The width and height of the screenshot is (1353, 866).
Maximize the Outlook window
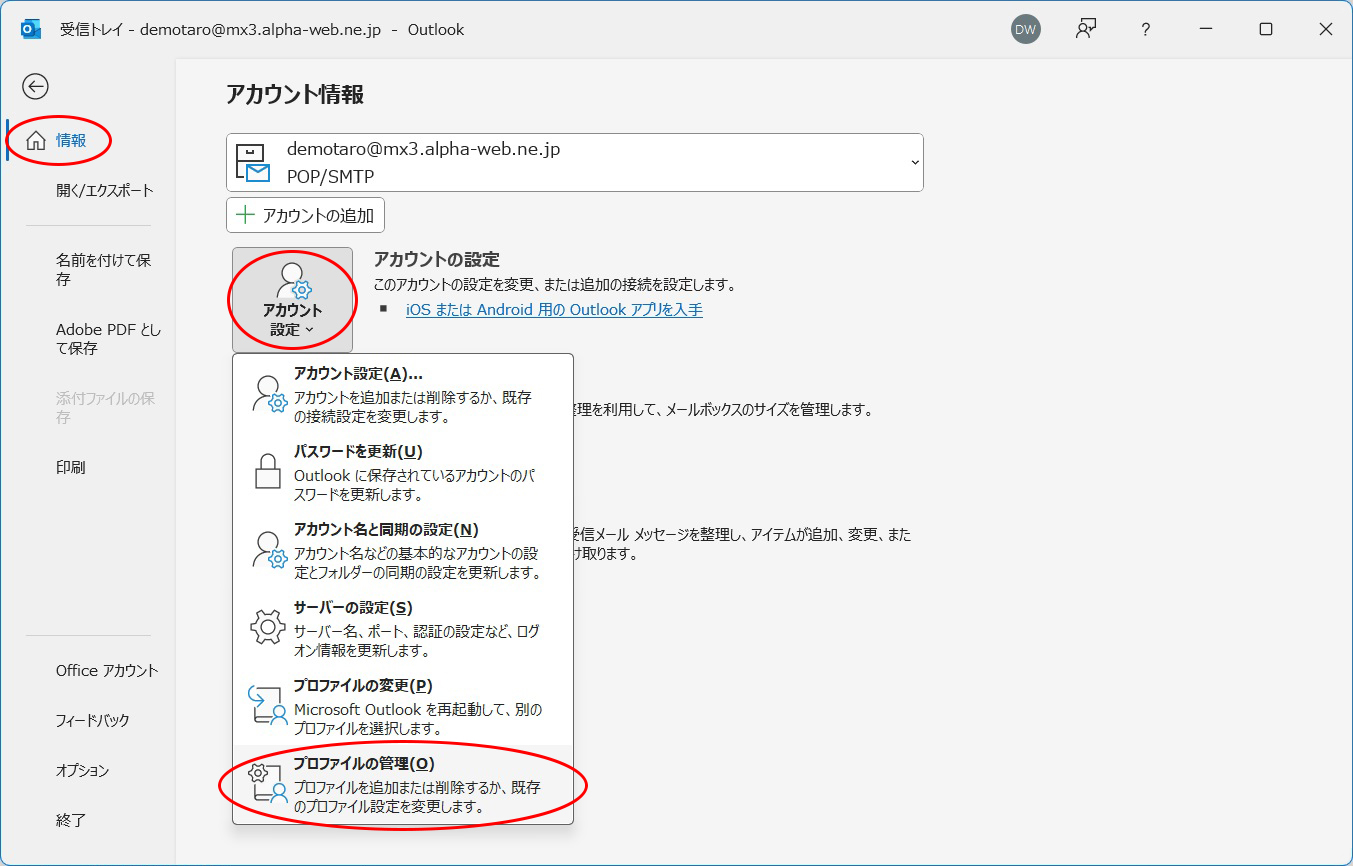1266,29
